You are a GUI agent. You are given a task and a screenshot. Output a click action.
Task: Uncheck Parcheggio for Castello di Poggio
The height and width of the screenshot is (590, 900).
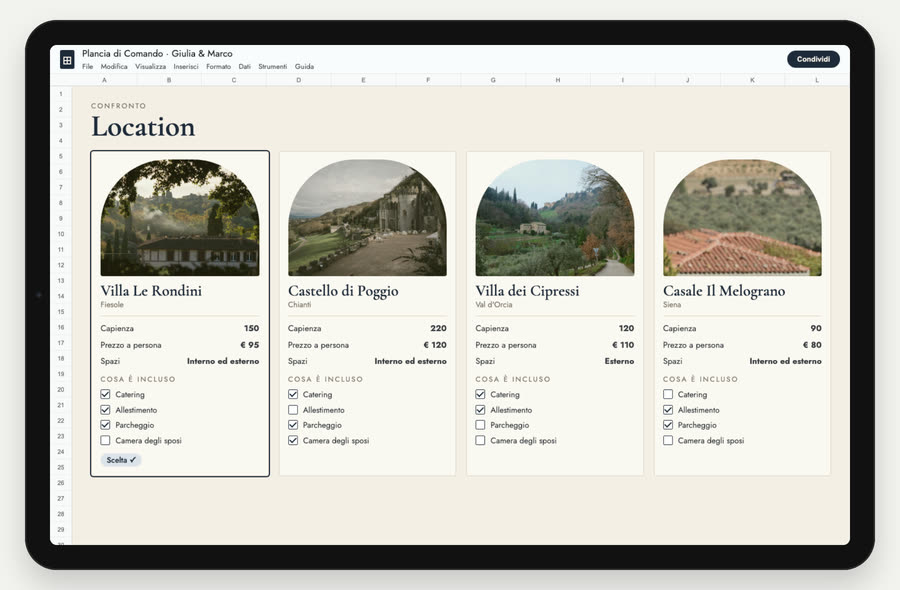click(293, 425)
